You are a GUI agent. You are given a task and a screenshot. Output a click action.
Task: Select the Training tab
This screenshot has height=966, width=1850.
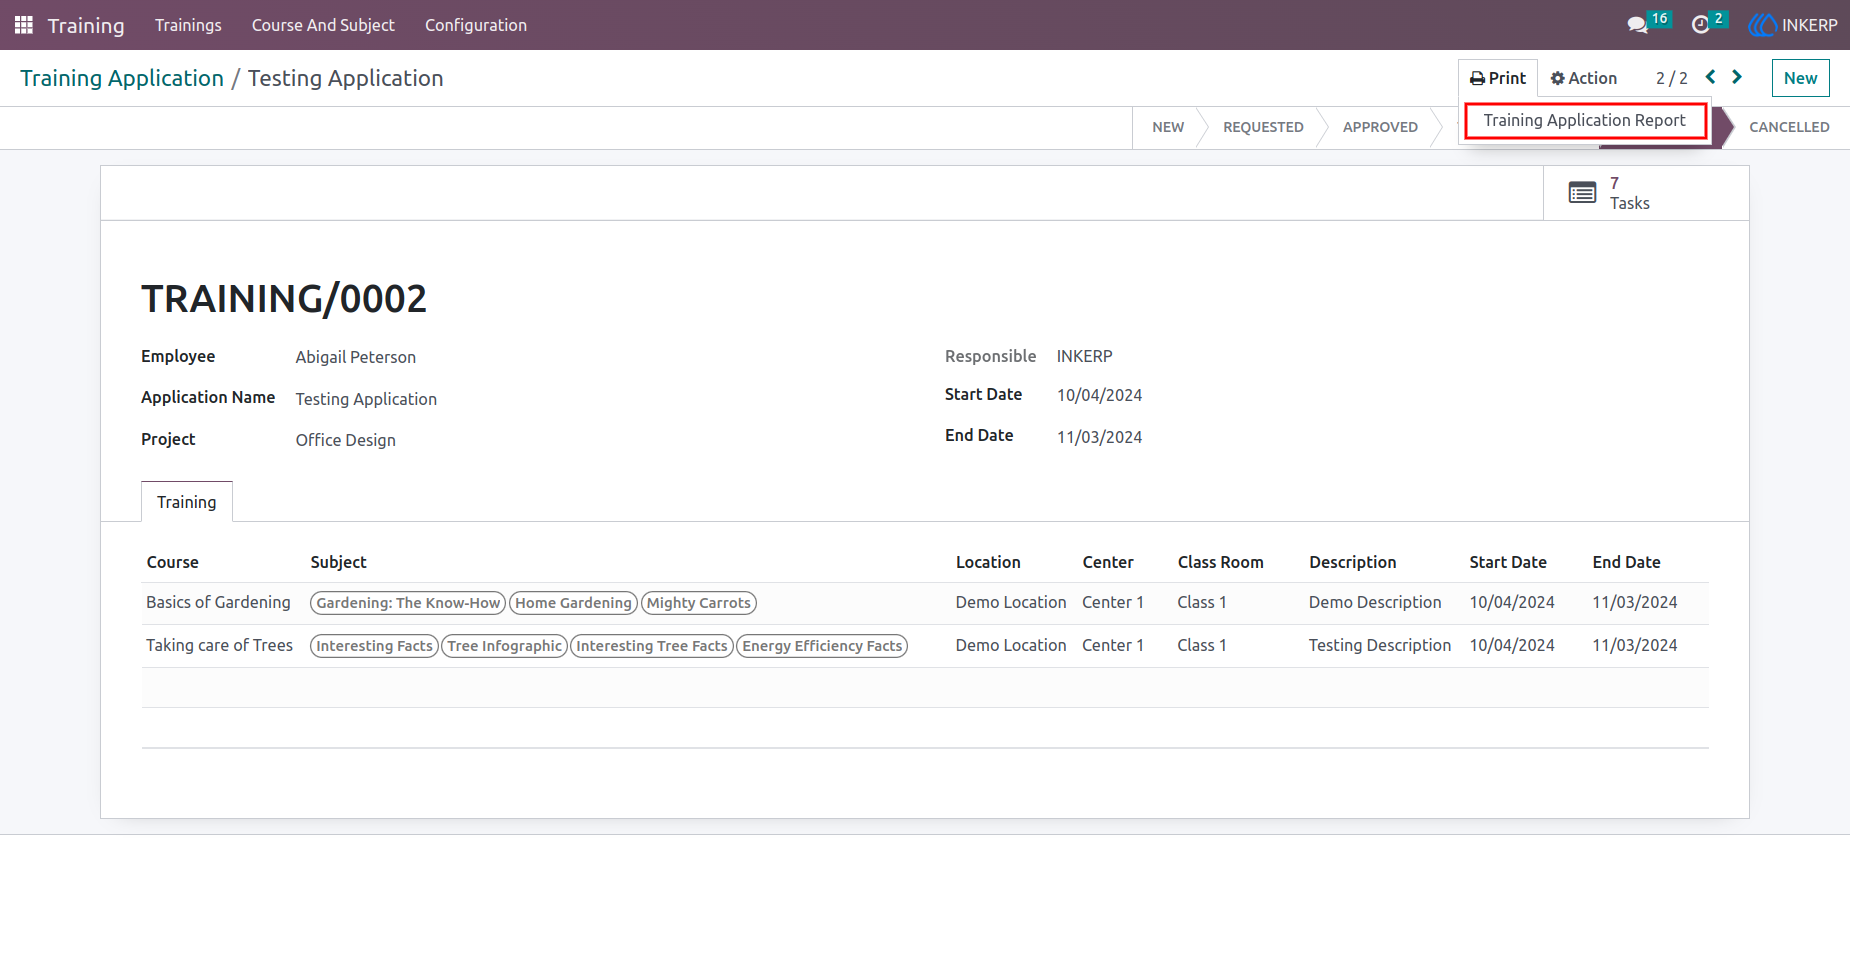187,502
